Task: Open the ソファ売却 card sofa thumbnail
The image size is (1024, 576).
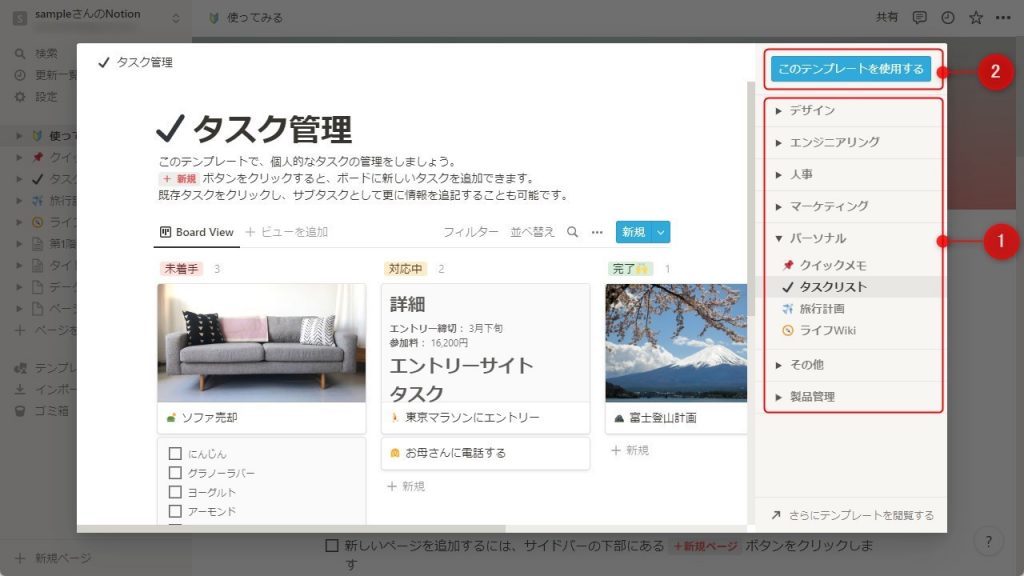Action: 261,342
